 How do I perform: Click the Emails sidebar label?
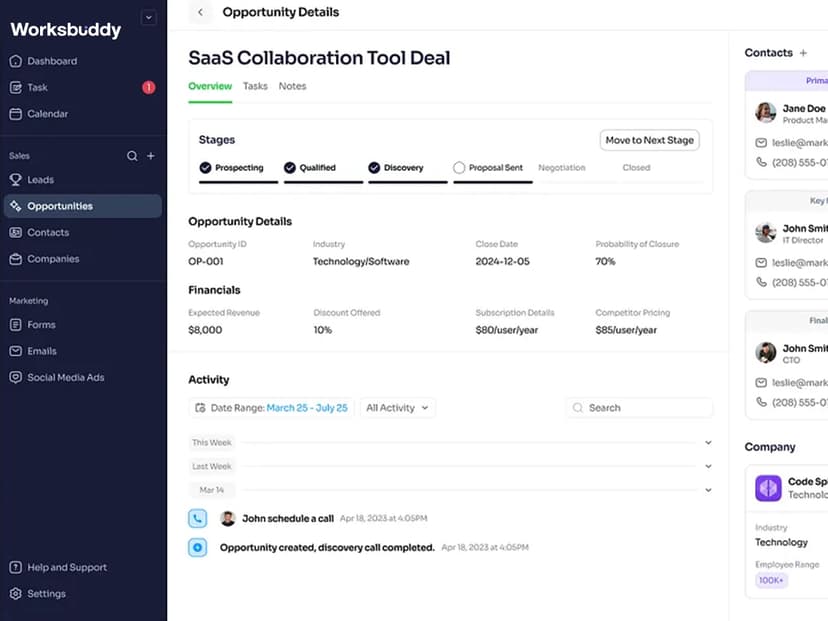click(x=42, y=351)
